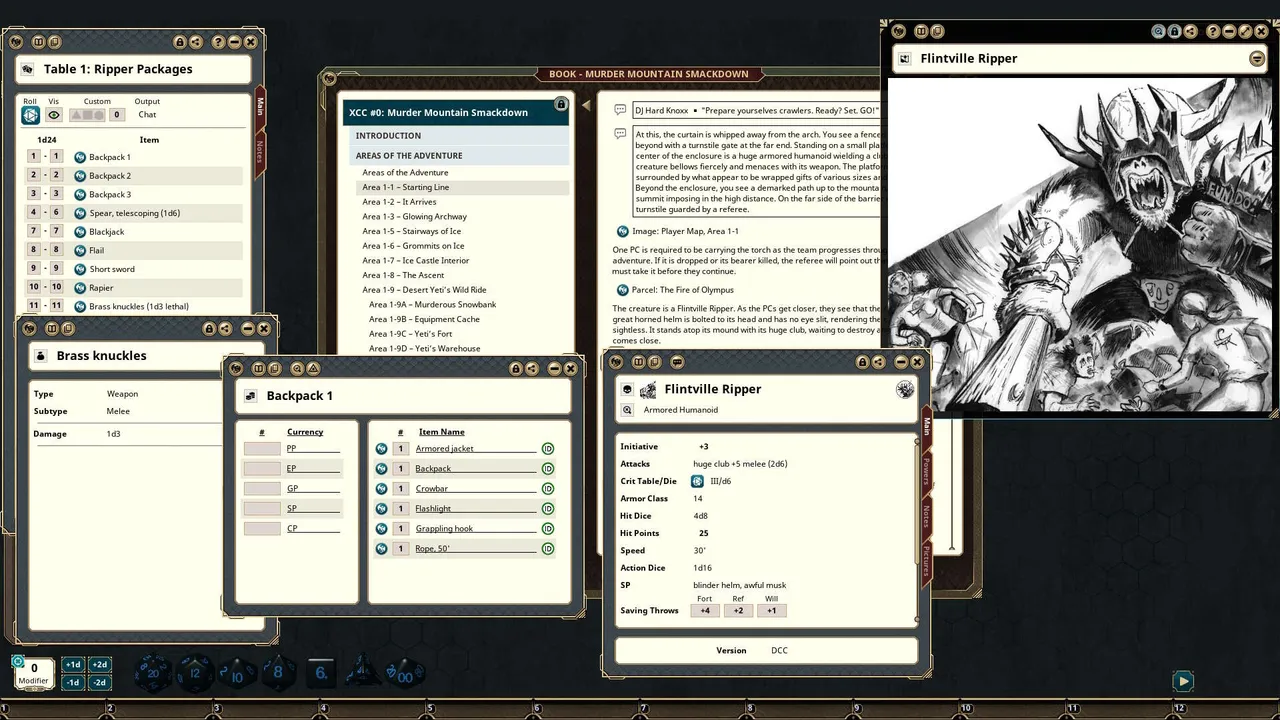Click the Custom dice shapes field
Image resolution: width=1280 pixels, height=720 pixels.
click(87, 115)
